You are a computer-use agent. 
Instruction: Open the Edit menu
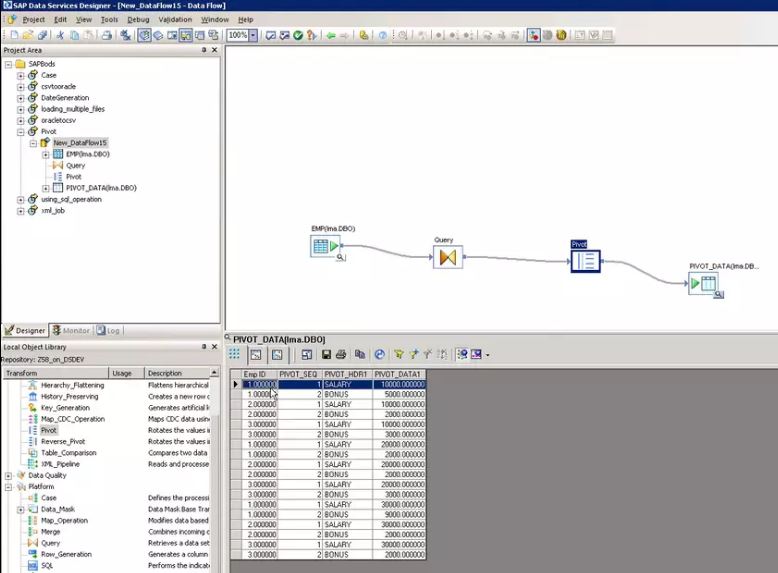click(61, 19)
